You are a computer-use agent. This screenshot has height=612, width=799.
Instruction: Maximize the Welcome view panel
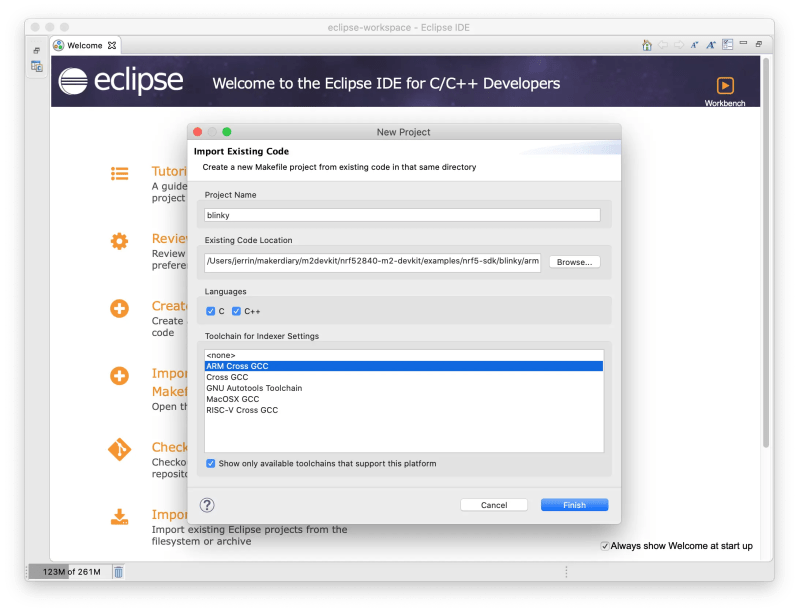tap(759, 44)
